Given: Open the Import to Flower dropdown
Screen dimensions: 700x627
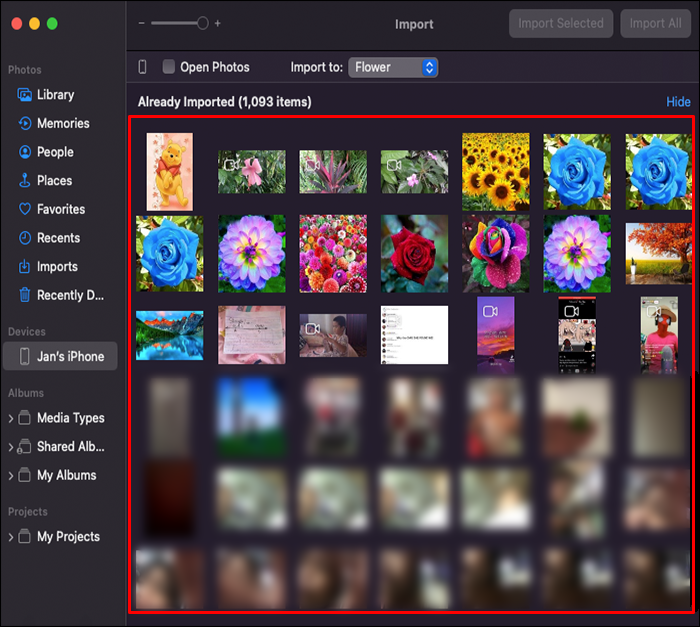Looking at the screenshot, I should coord(393,67).
